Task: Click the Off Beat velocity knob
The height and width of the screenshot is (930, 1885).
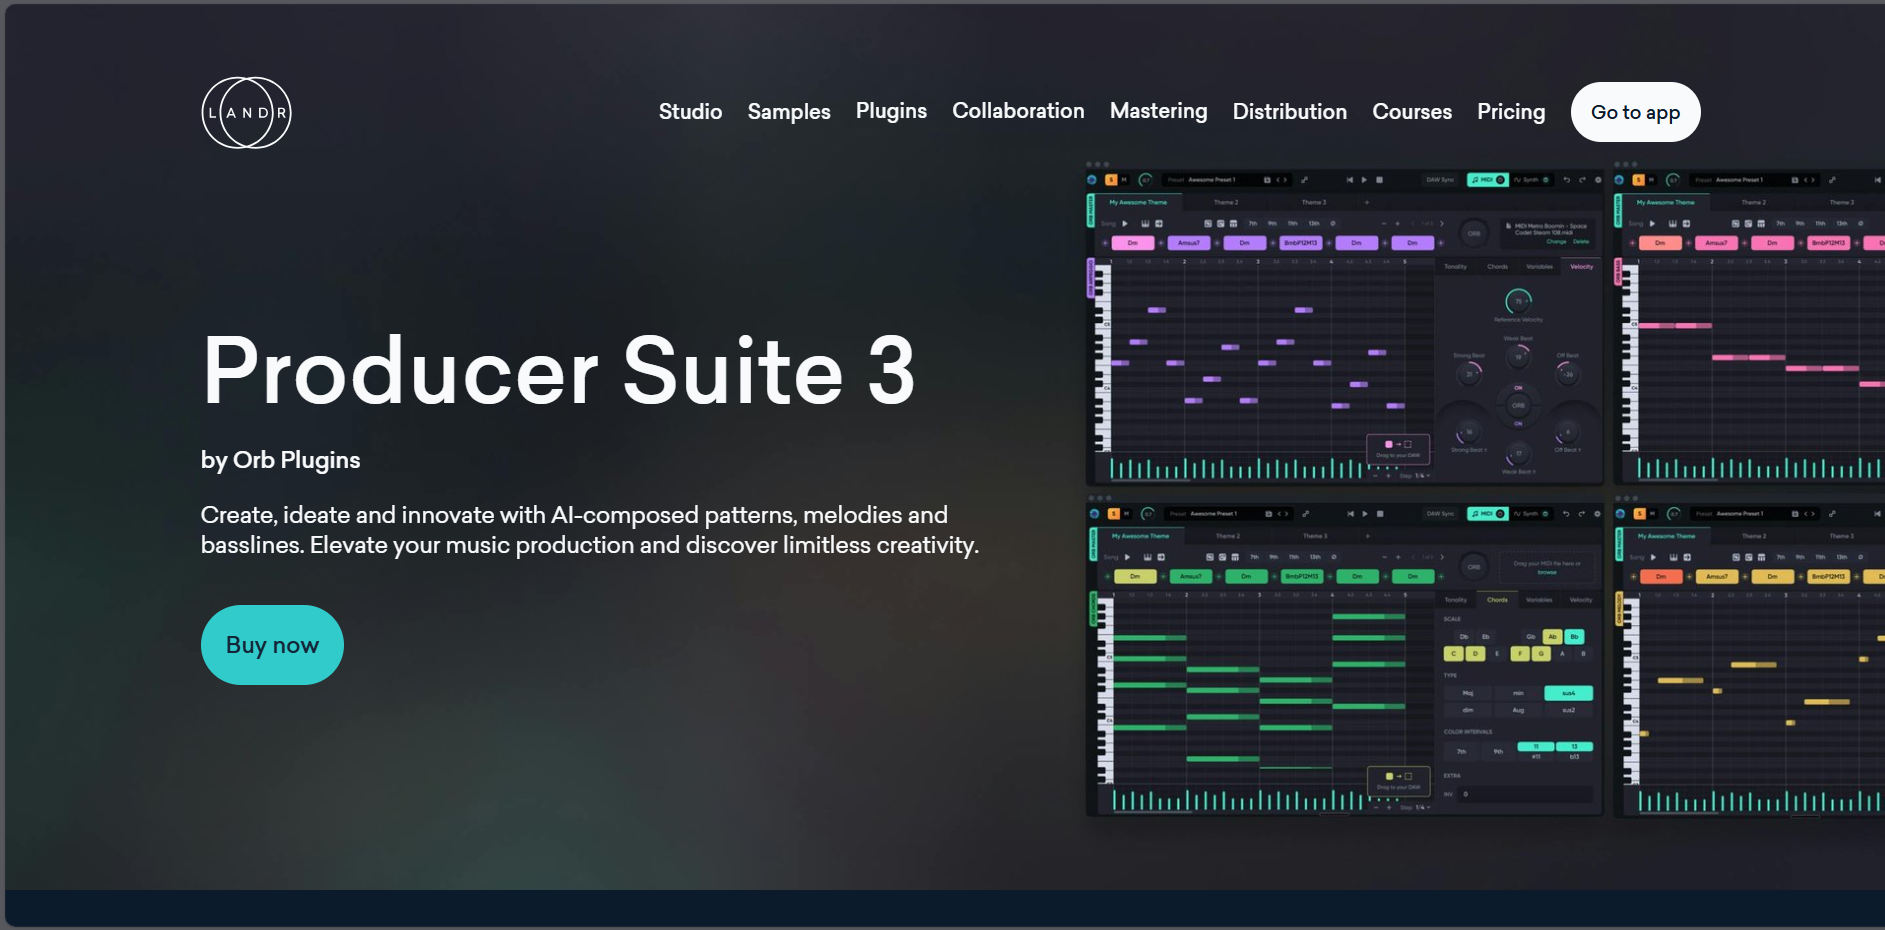Action: (x=1568, y=374)
